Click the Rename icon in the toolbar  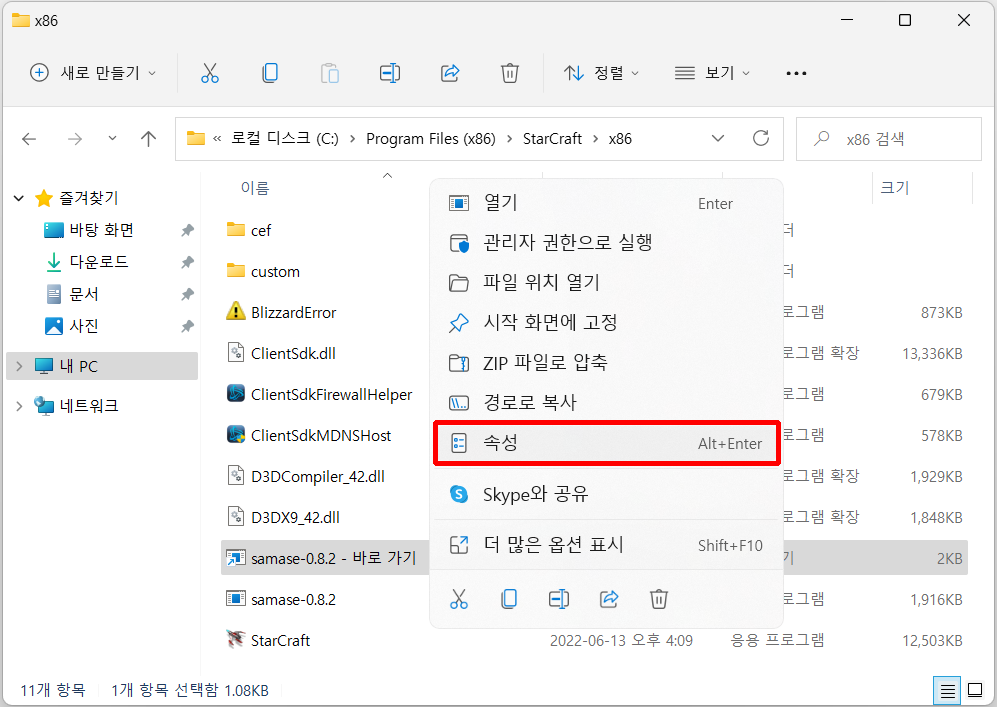[390, 73]
